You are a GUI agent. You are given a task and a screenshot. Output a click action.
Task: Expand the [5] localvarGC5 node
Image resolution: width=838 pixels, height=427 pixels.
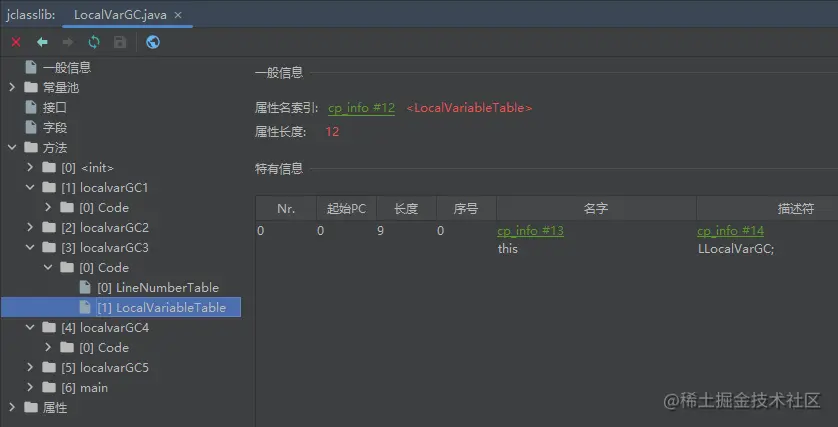pyautogui.click(x=30, y=368)
